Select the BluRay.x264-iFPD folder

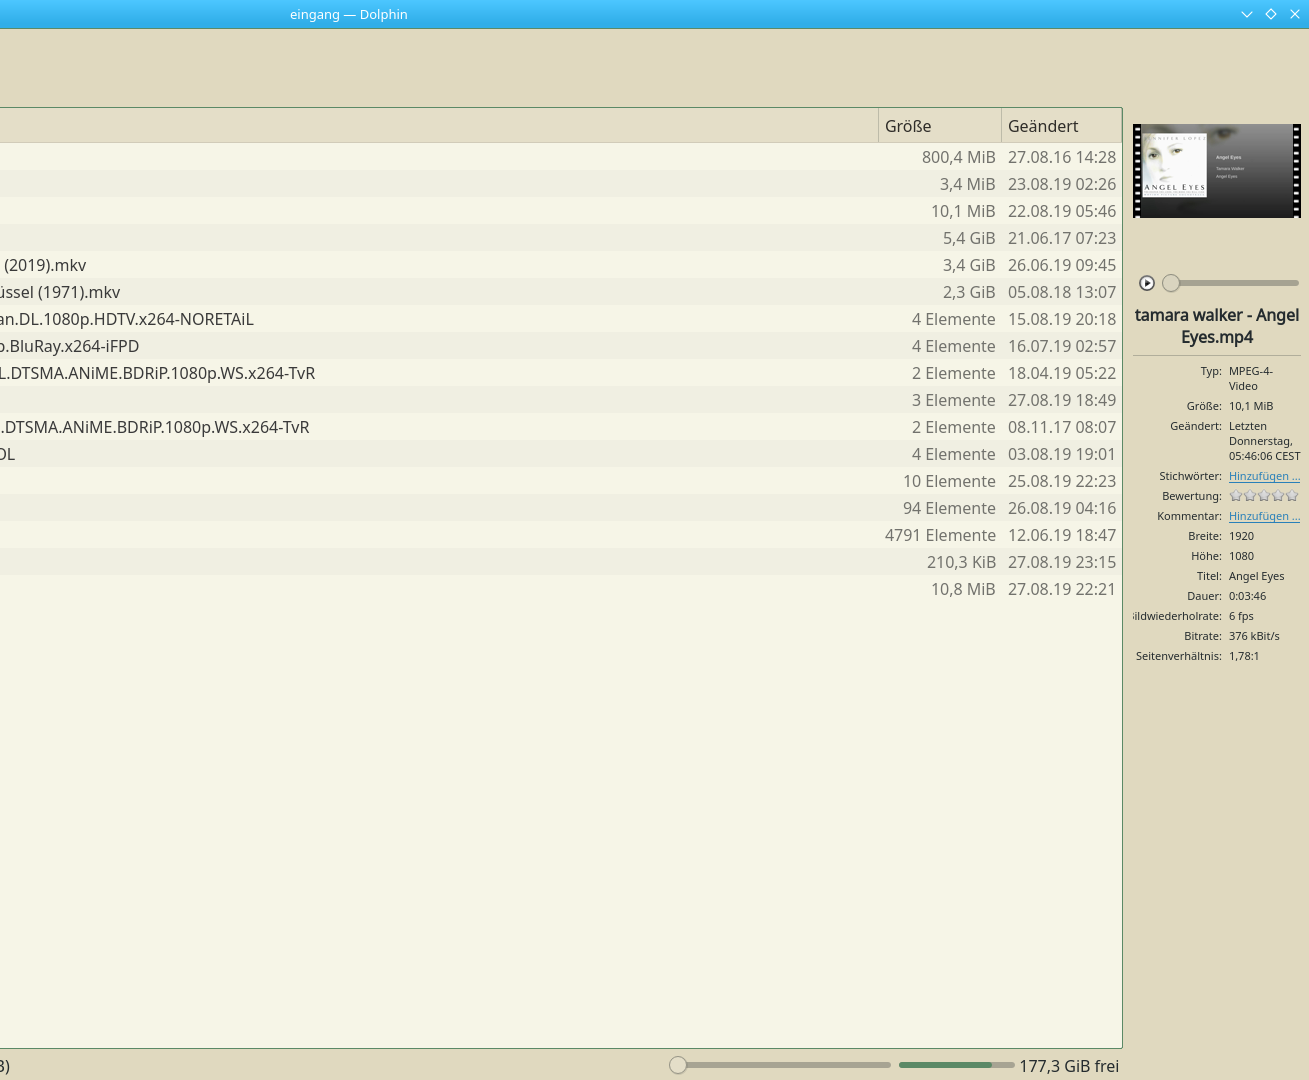(70, 346)
